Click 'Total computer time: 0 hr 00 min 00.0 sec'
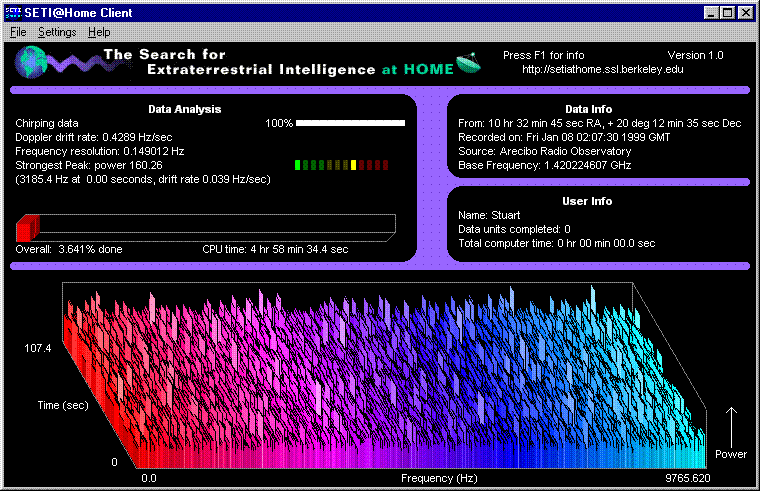Image resolution: width=760 pixels, height=491 pixels. coord(556,243)
